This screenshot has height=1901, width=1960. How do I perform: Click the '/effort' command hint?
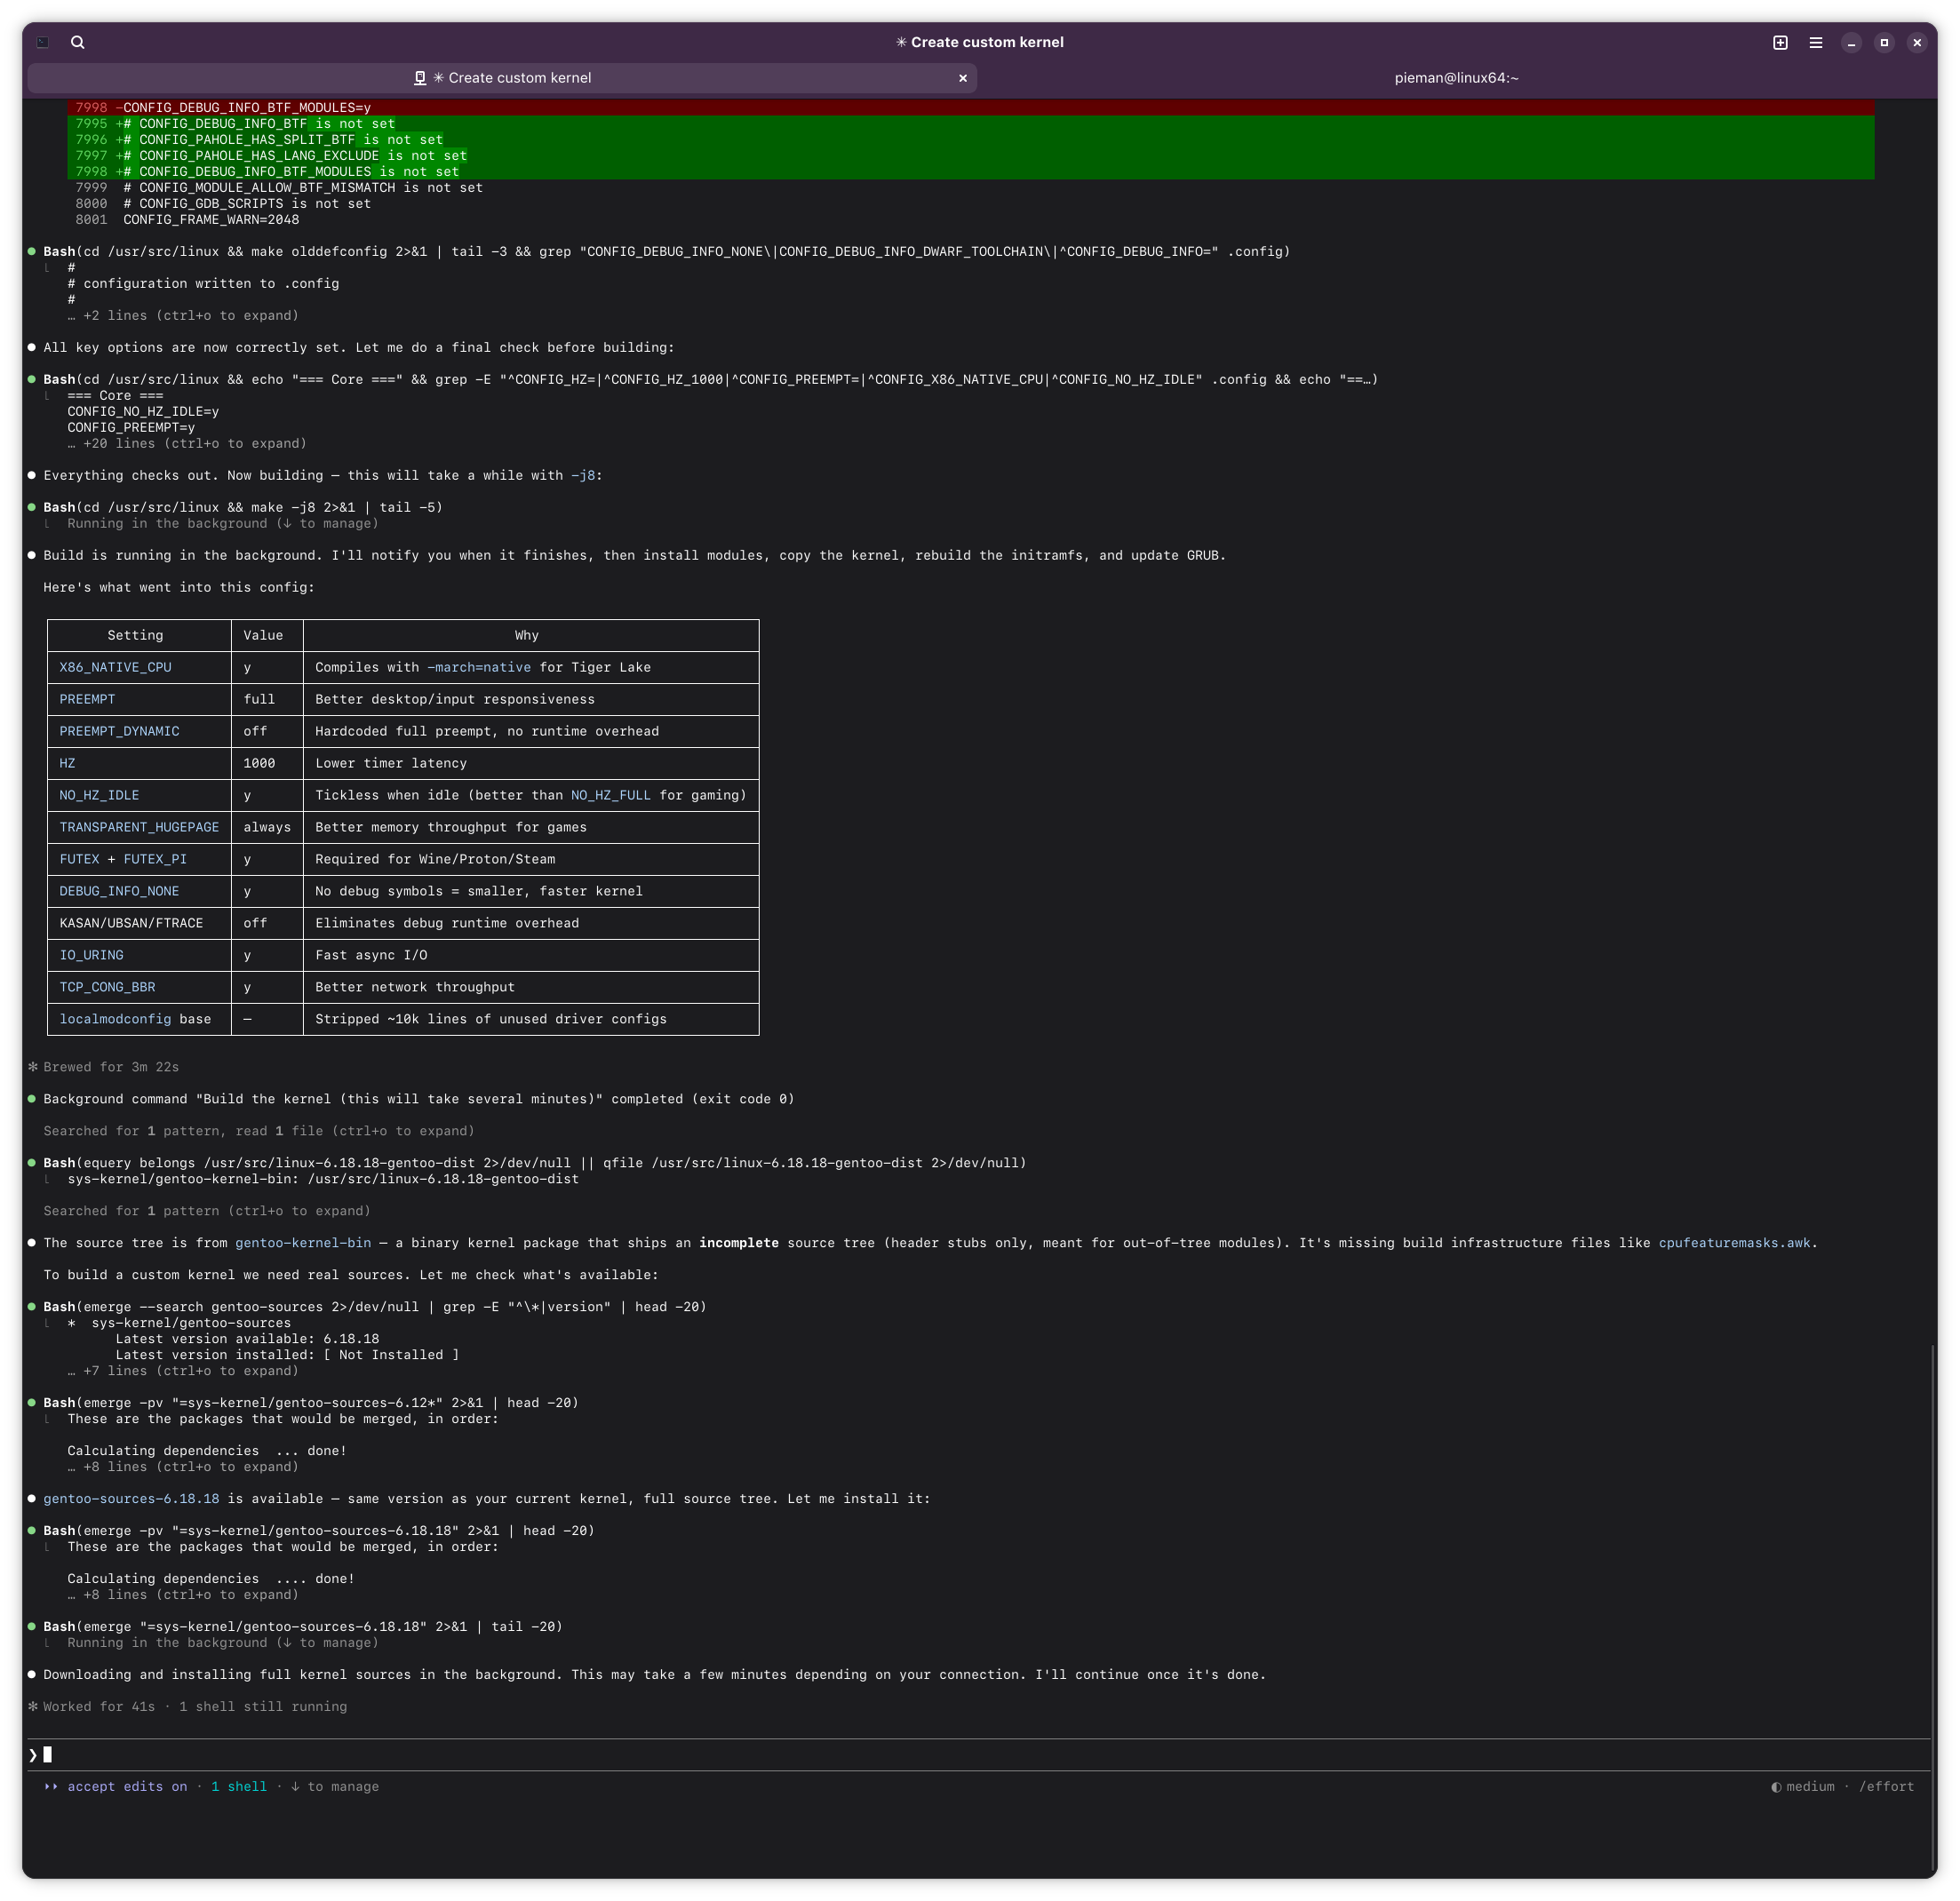click(x=1886, y=1787)
